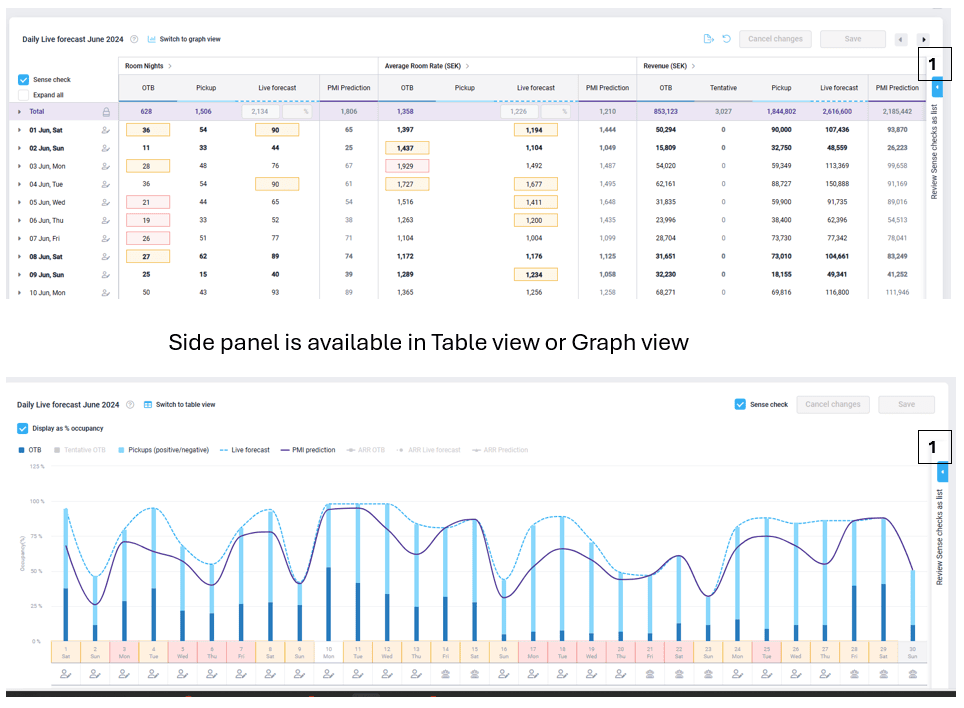Switch to graph view
The height and width of the screenshot is (708, 964).
[x=184, y=39]
